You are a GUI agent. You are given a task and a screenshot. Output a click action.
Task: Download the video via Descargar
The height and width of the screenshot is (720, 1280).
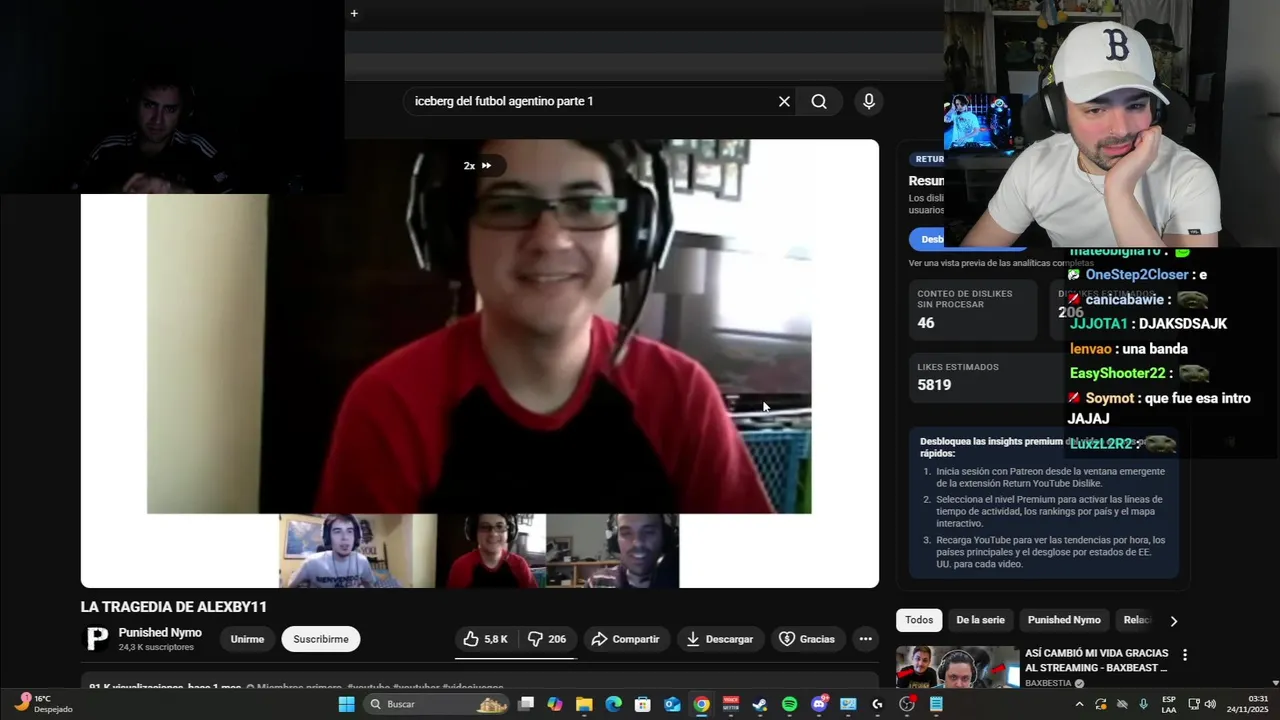click(720, 639)
